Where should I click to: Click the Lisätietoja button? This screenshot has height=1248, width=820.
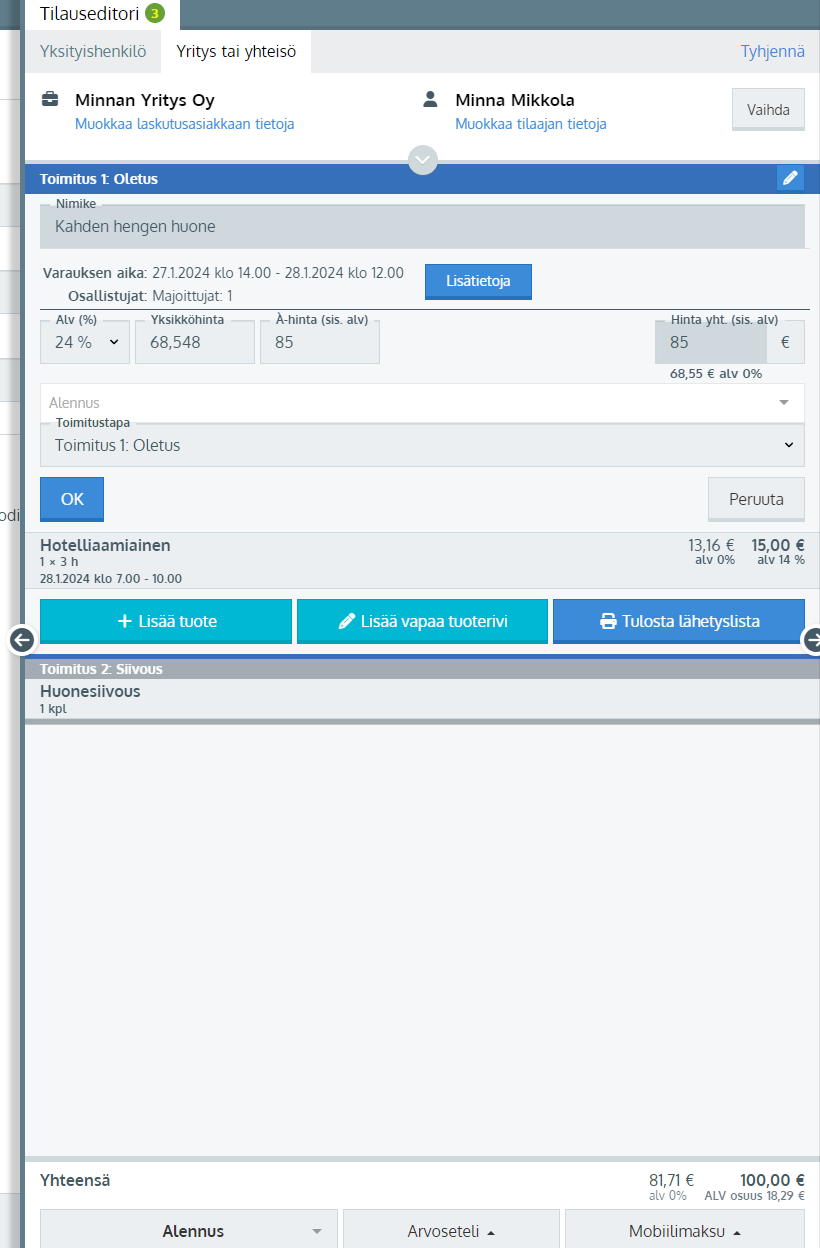click(478, 281)
